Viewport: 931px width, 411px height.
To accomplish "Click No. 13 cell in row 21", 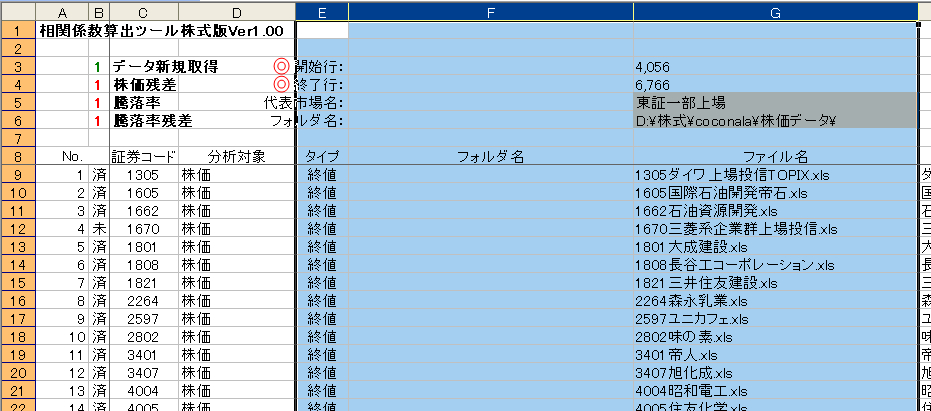I will (x=62, y=391).
